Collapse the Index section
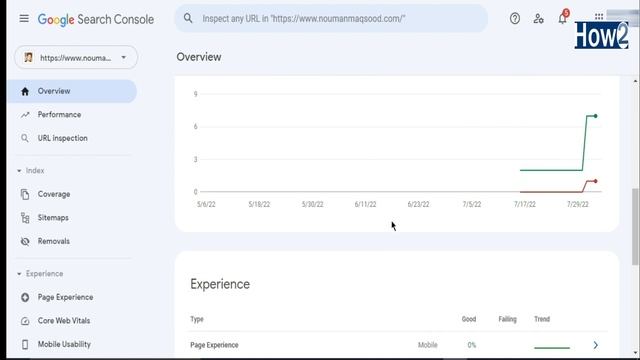 [x=31, y=171]
